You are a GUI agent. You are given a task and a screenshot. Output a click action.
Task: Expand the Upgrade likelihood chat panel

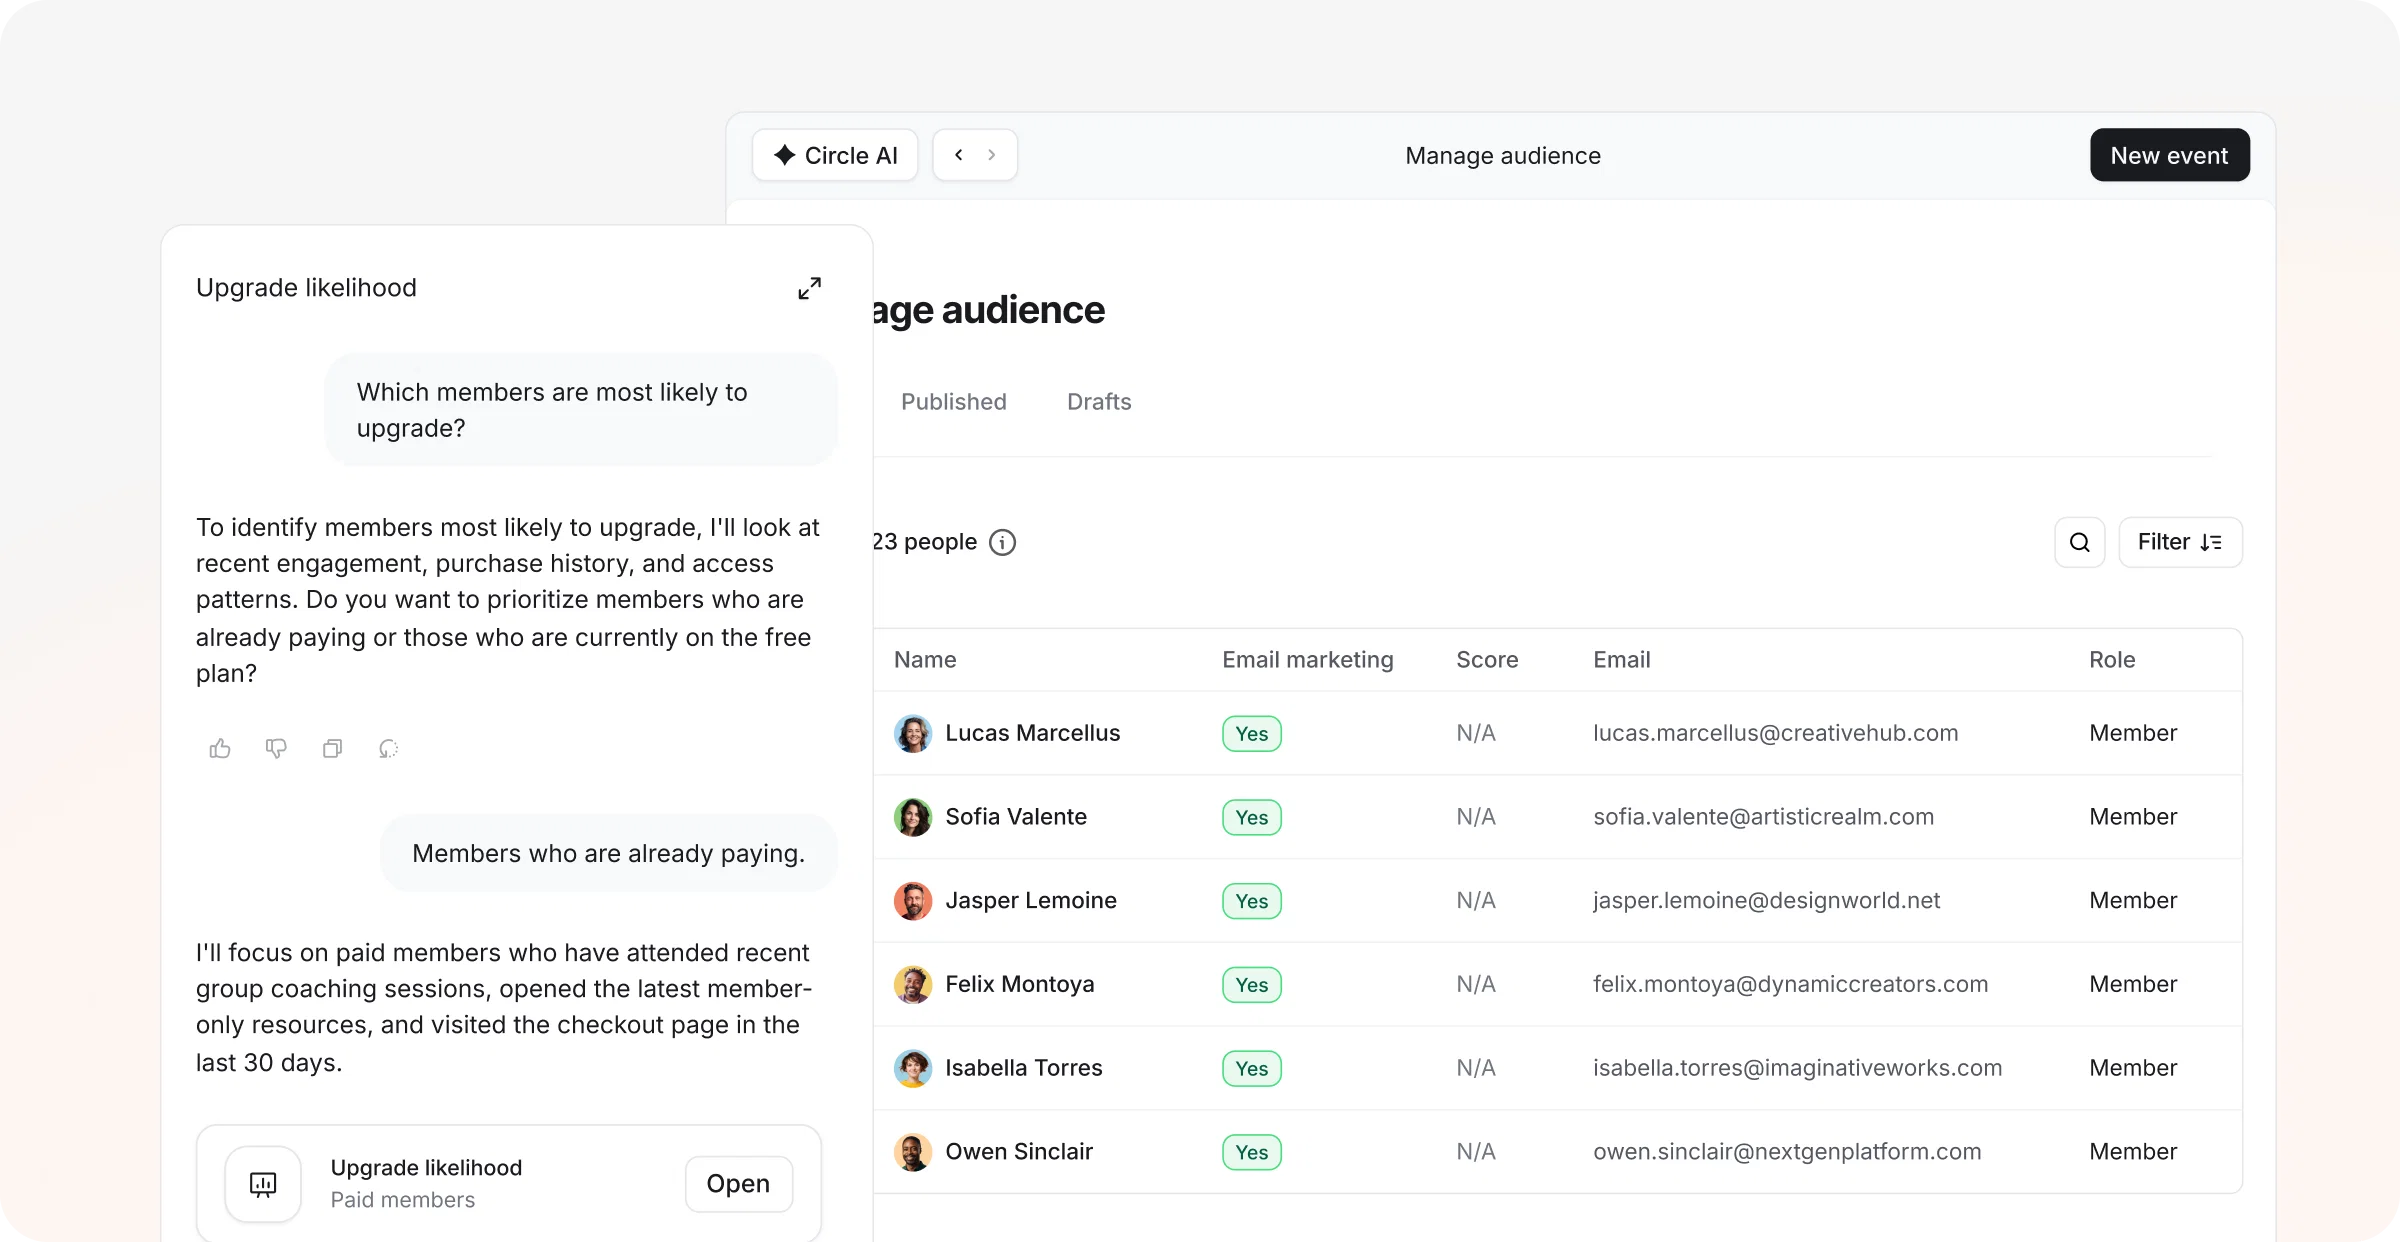pyautogui.click(x=809, y=289)
